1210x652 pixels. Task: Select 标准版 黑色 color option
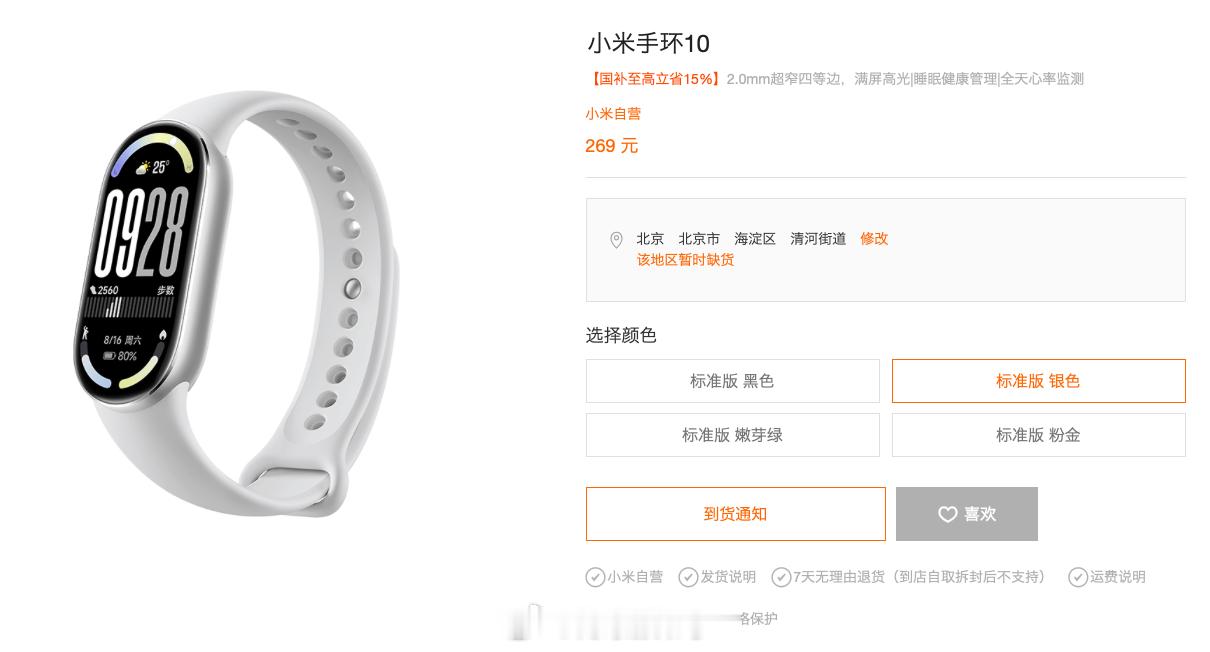[733, 381]
